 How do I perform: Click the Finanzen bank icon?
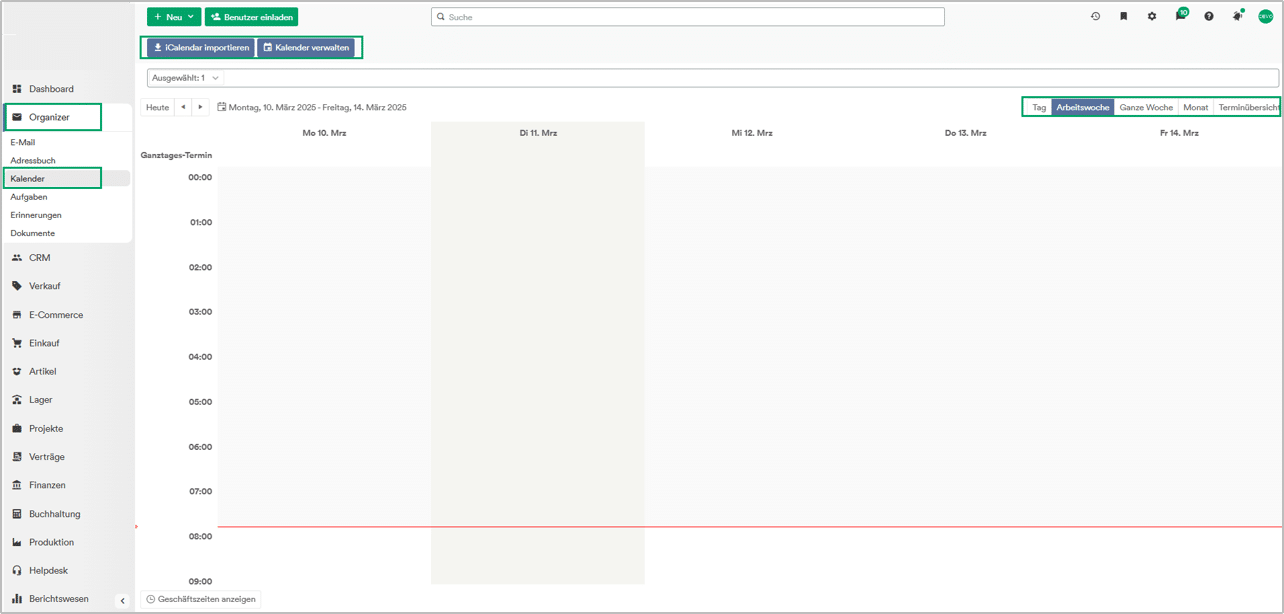coord(17,485)
